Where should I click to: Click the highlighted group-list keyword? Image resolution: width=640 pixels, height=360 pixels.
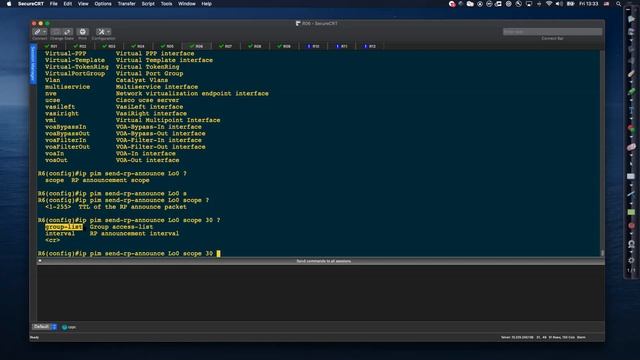[64, 227]
